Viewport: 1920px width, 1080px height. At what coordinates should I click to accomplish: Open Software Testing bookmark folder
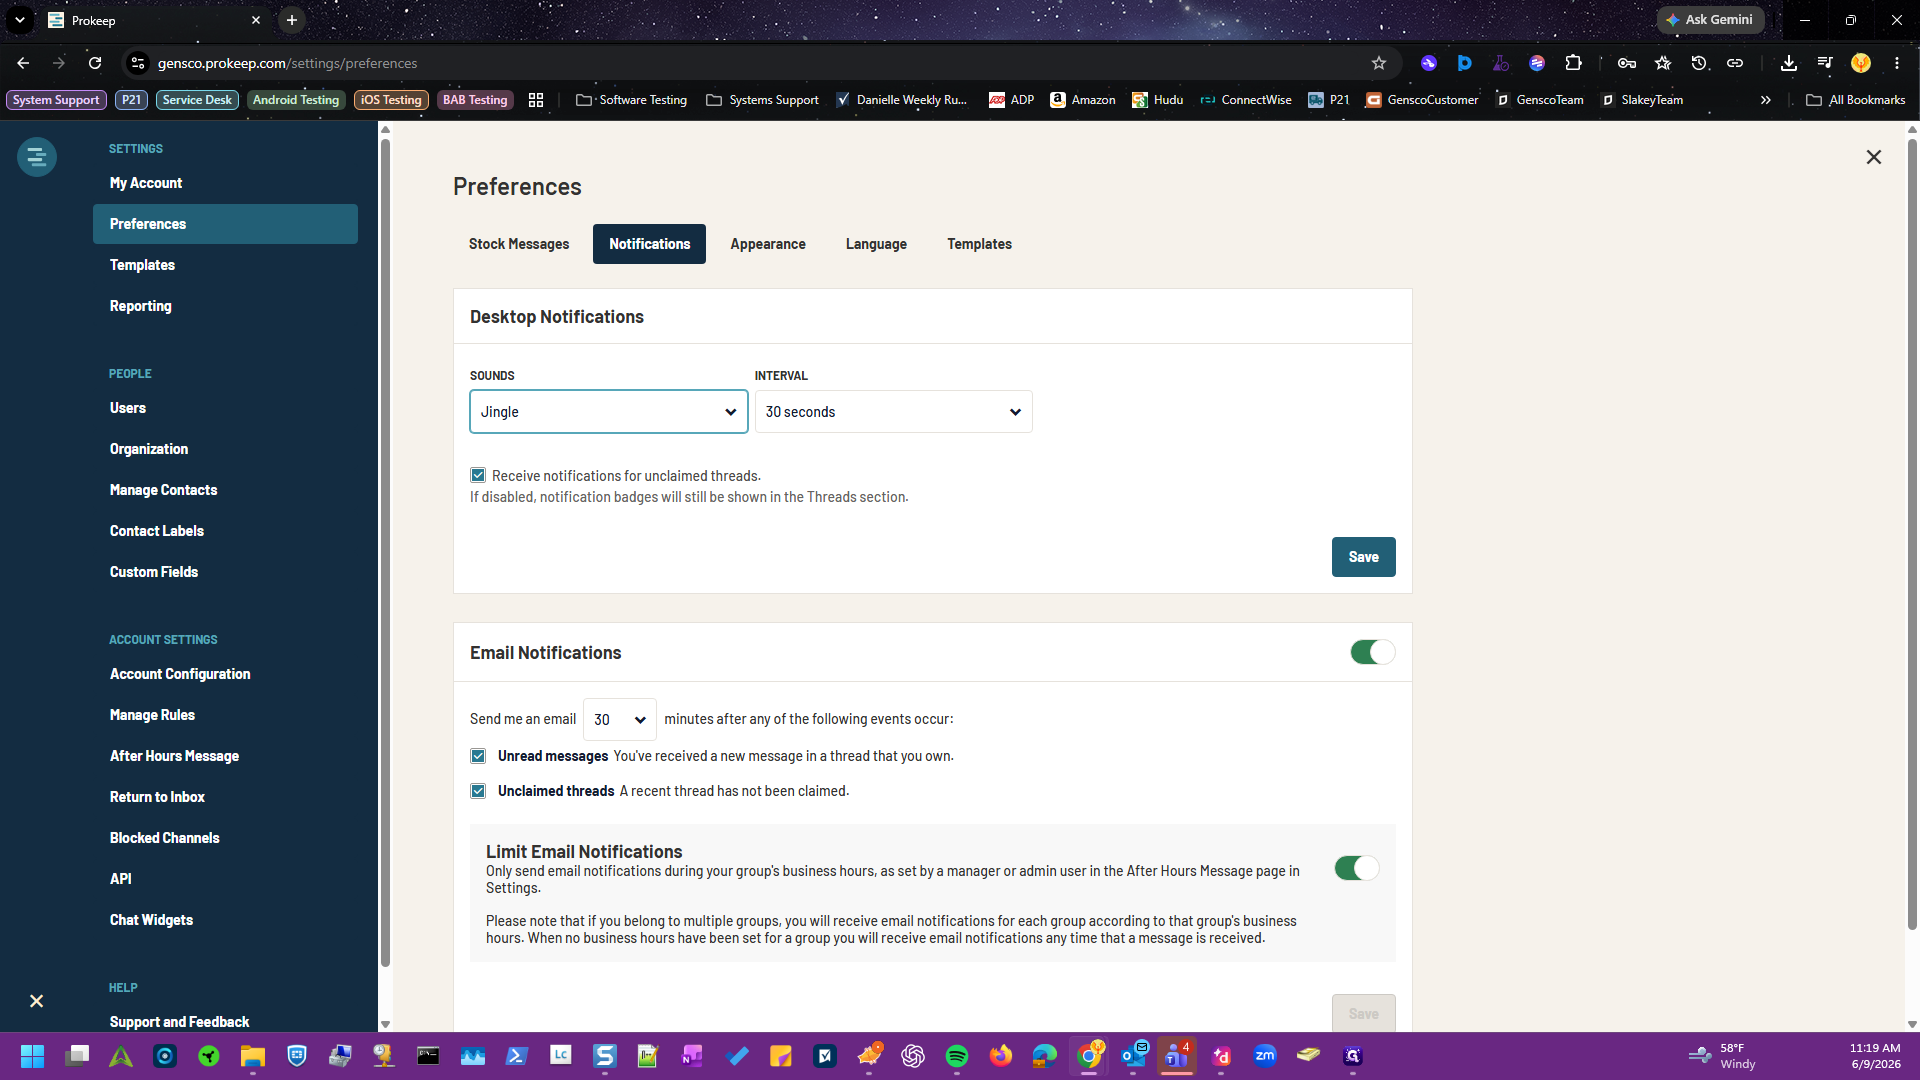632,100
